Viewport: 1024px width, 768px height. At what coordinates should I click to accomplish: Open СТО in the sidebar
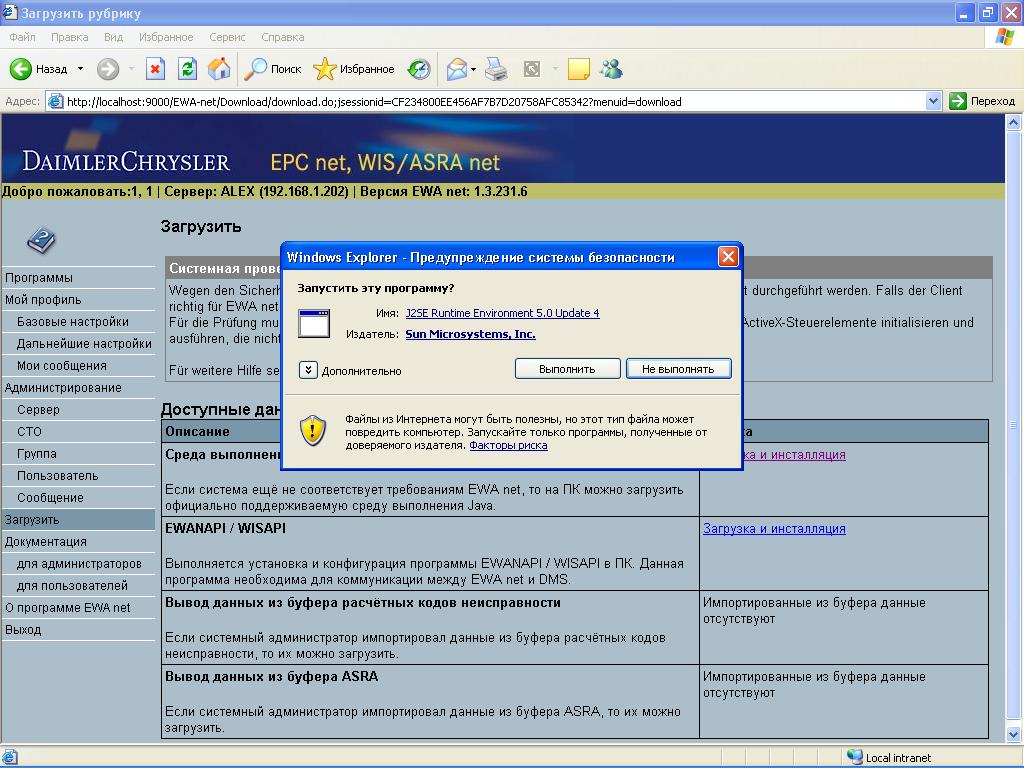[x=29, y=432]
